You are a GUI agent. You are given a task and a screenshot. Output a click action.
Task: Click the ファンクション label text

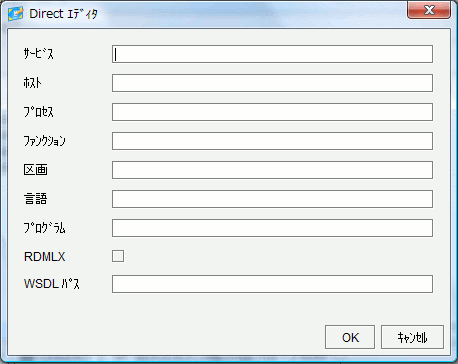point(44,141)
